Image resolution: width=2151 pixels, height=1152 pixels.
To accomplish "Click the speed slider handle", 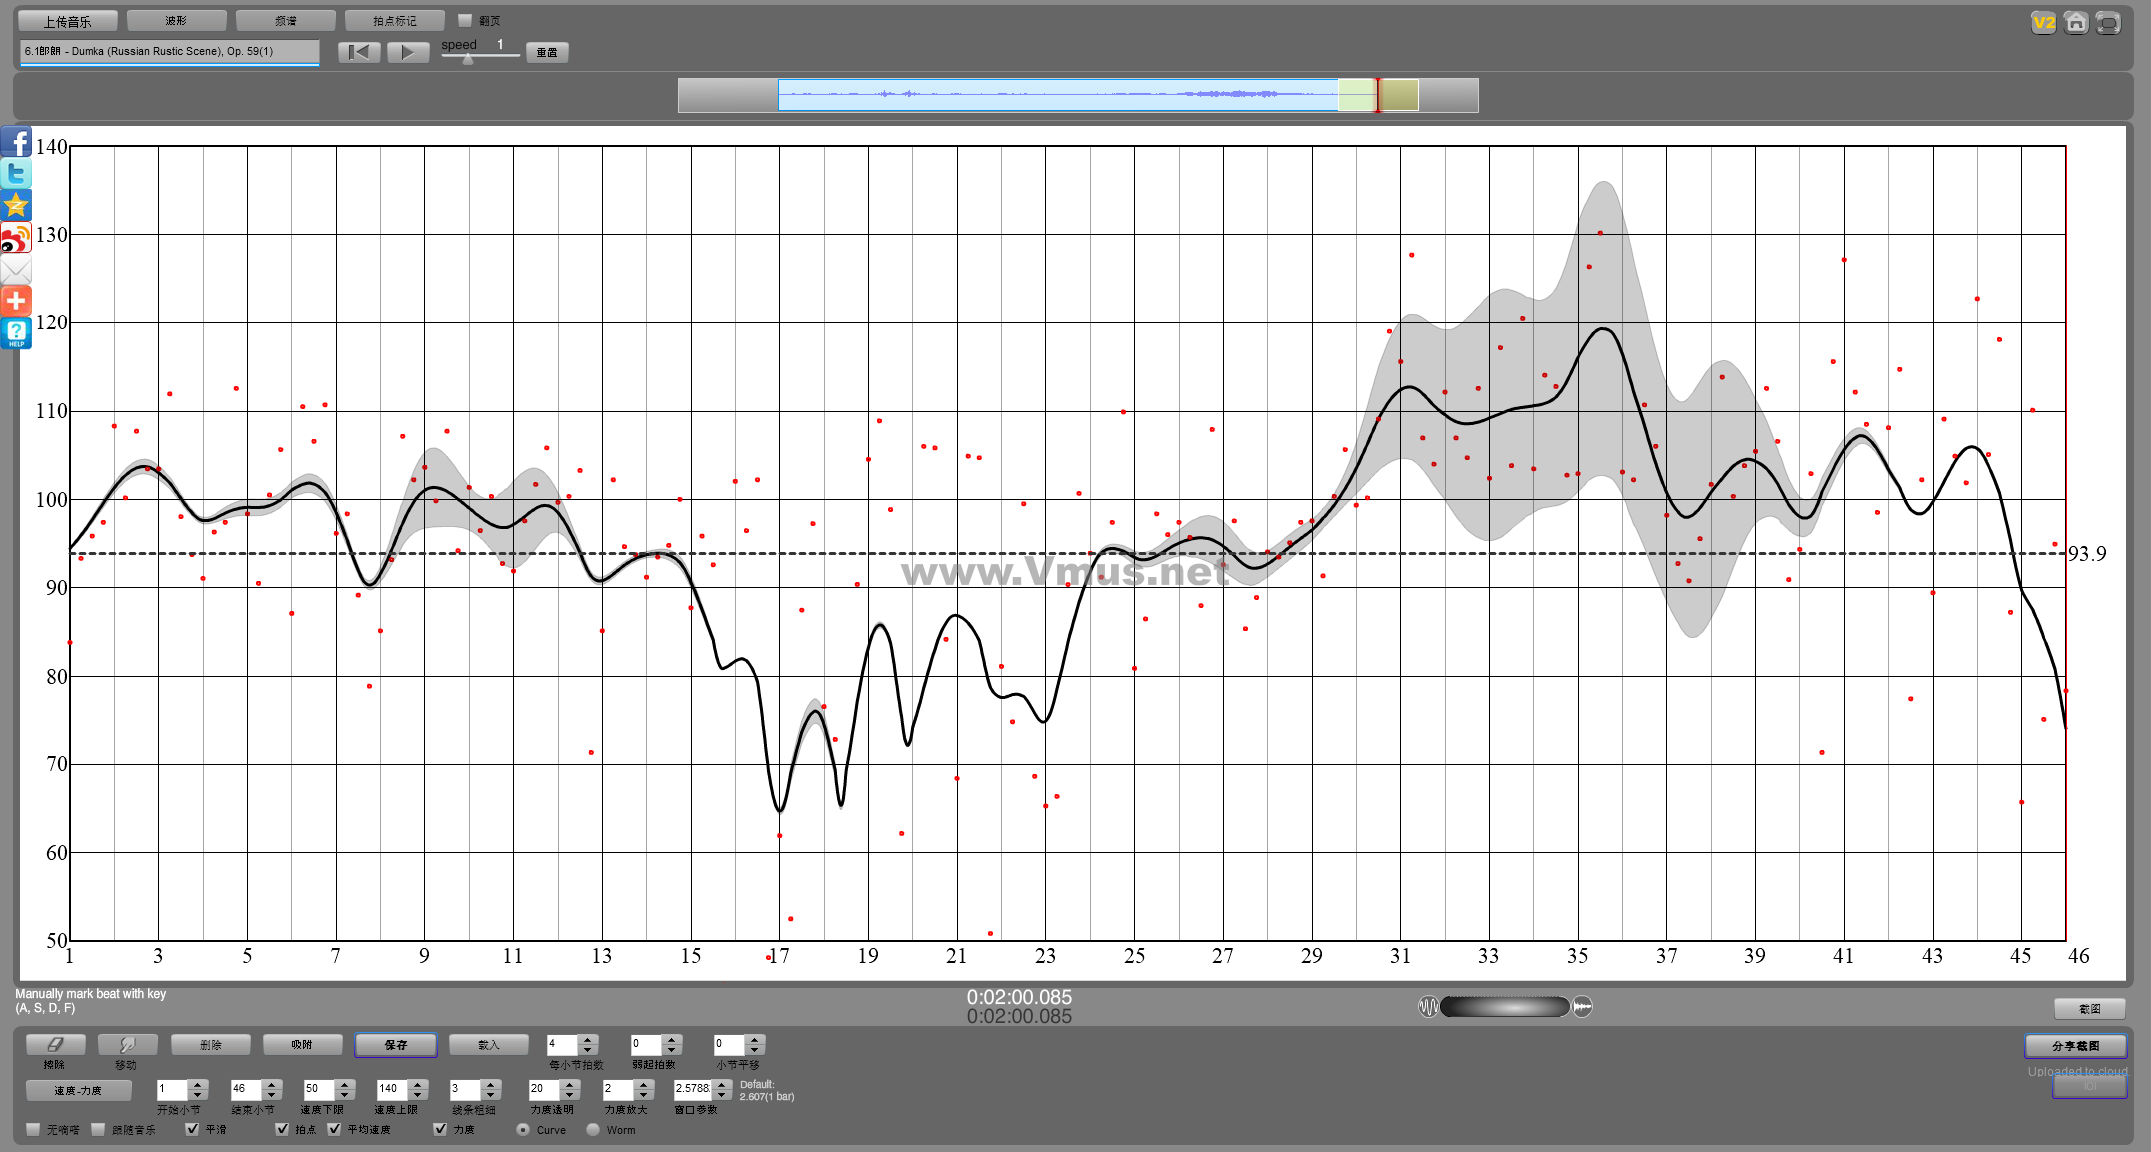I will (x=468, y=59).
